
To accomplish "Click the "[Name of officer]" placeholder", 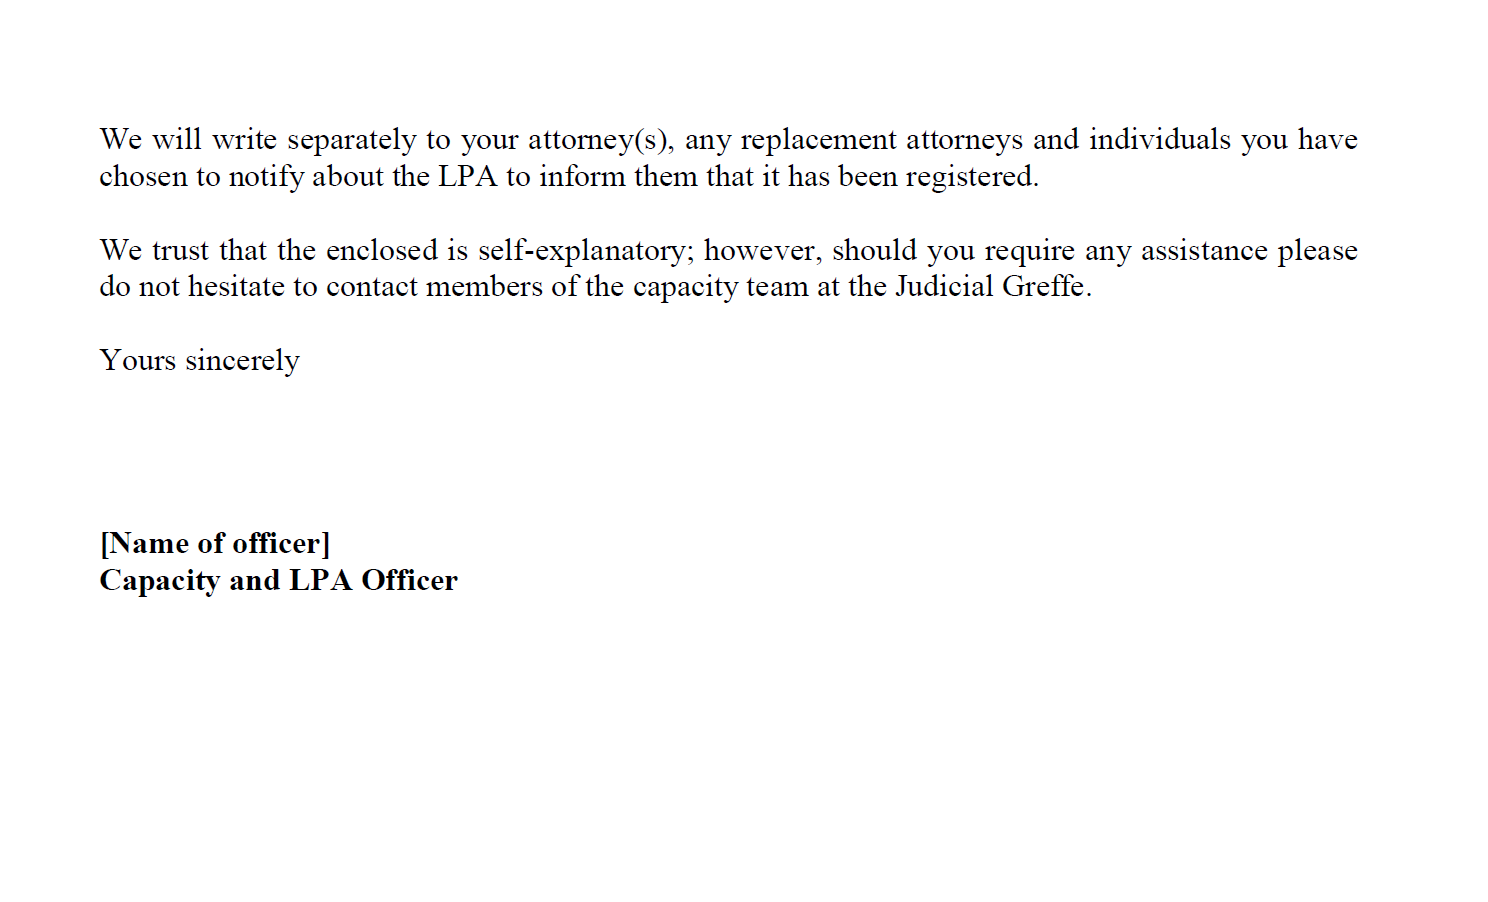I will tap(214, 543).
